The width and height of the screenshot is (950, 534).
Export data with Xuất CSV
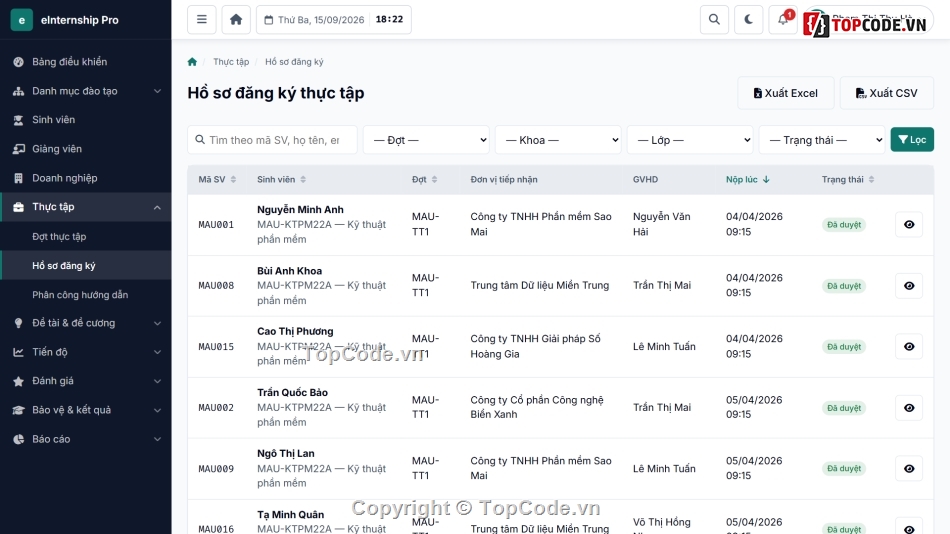(886, 93)
